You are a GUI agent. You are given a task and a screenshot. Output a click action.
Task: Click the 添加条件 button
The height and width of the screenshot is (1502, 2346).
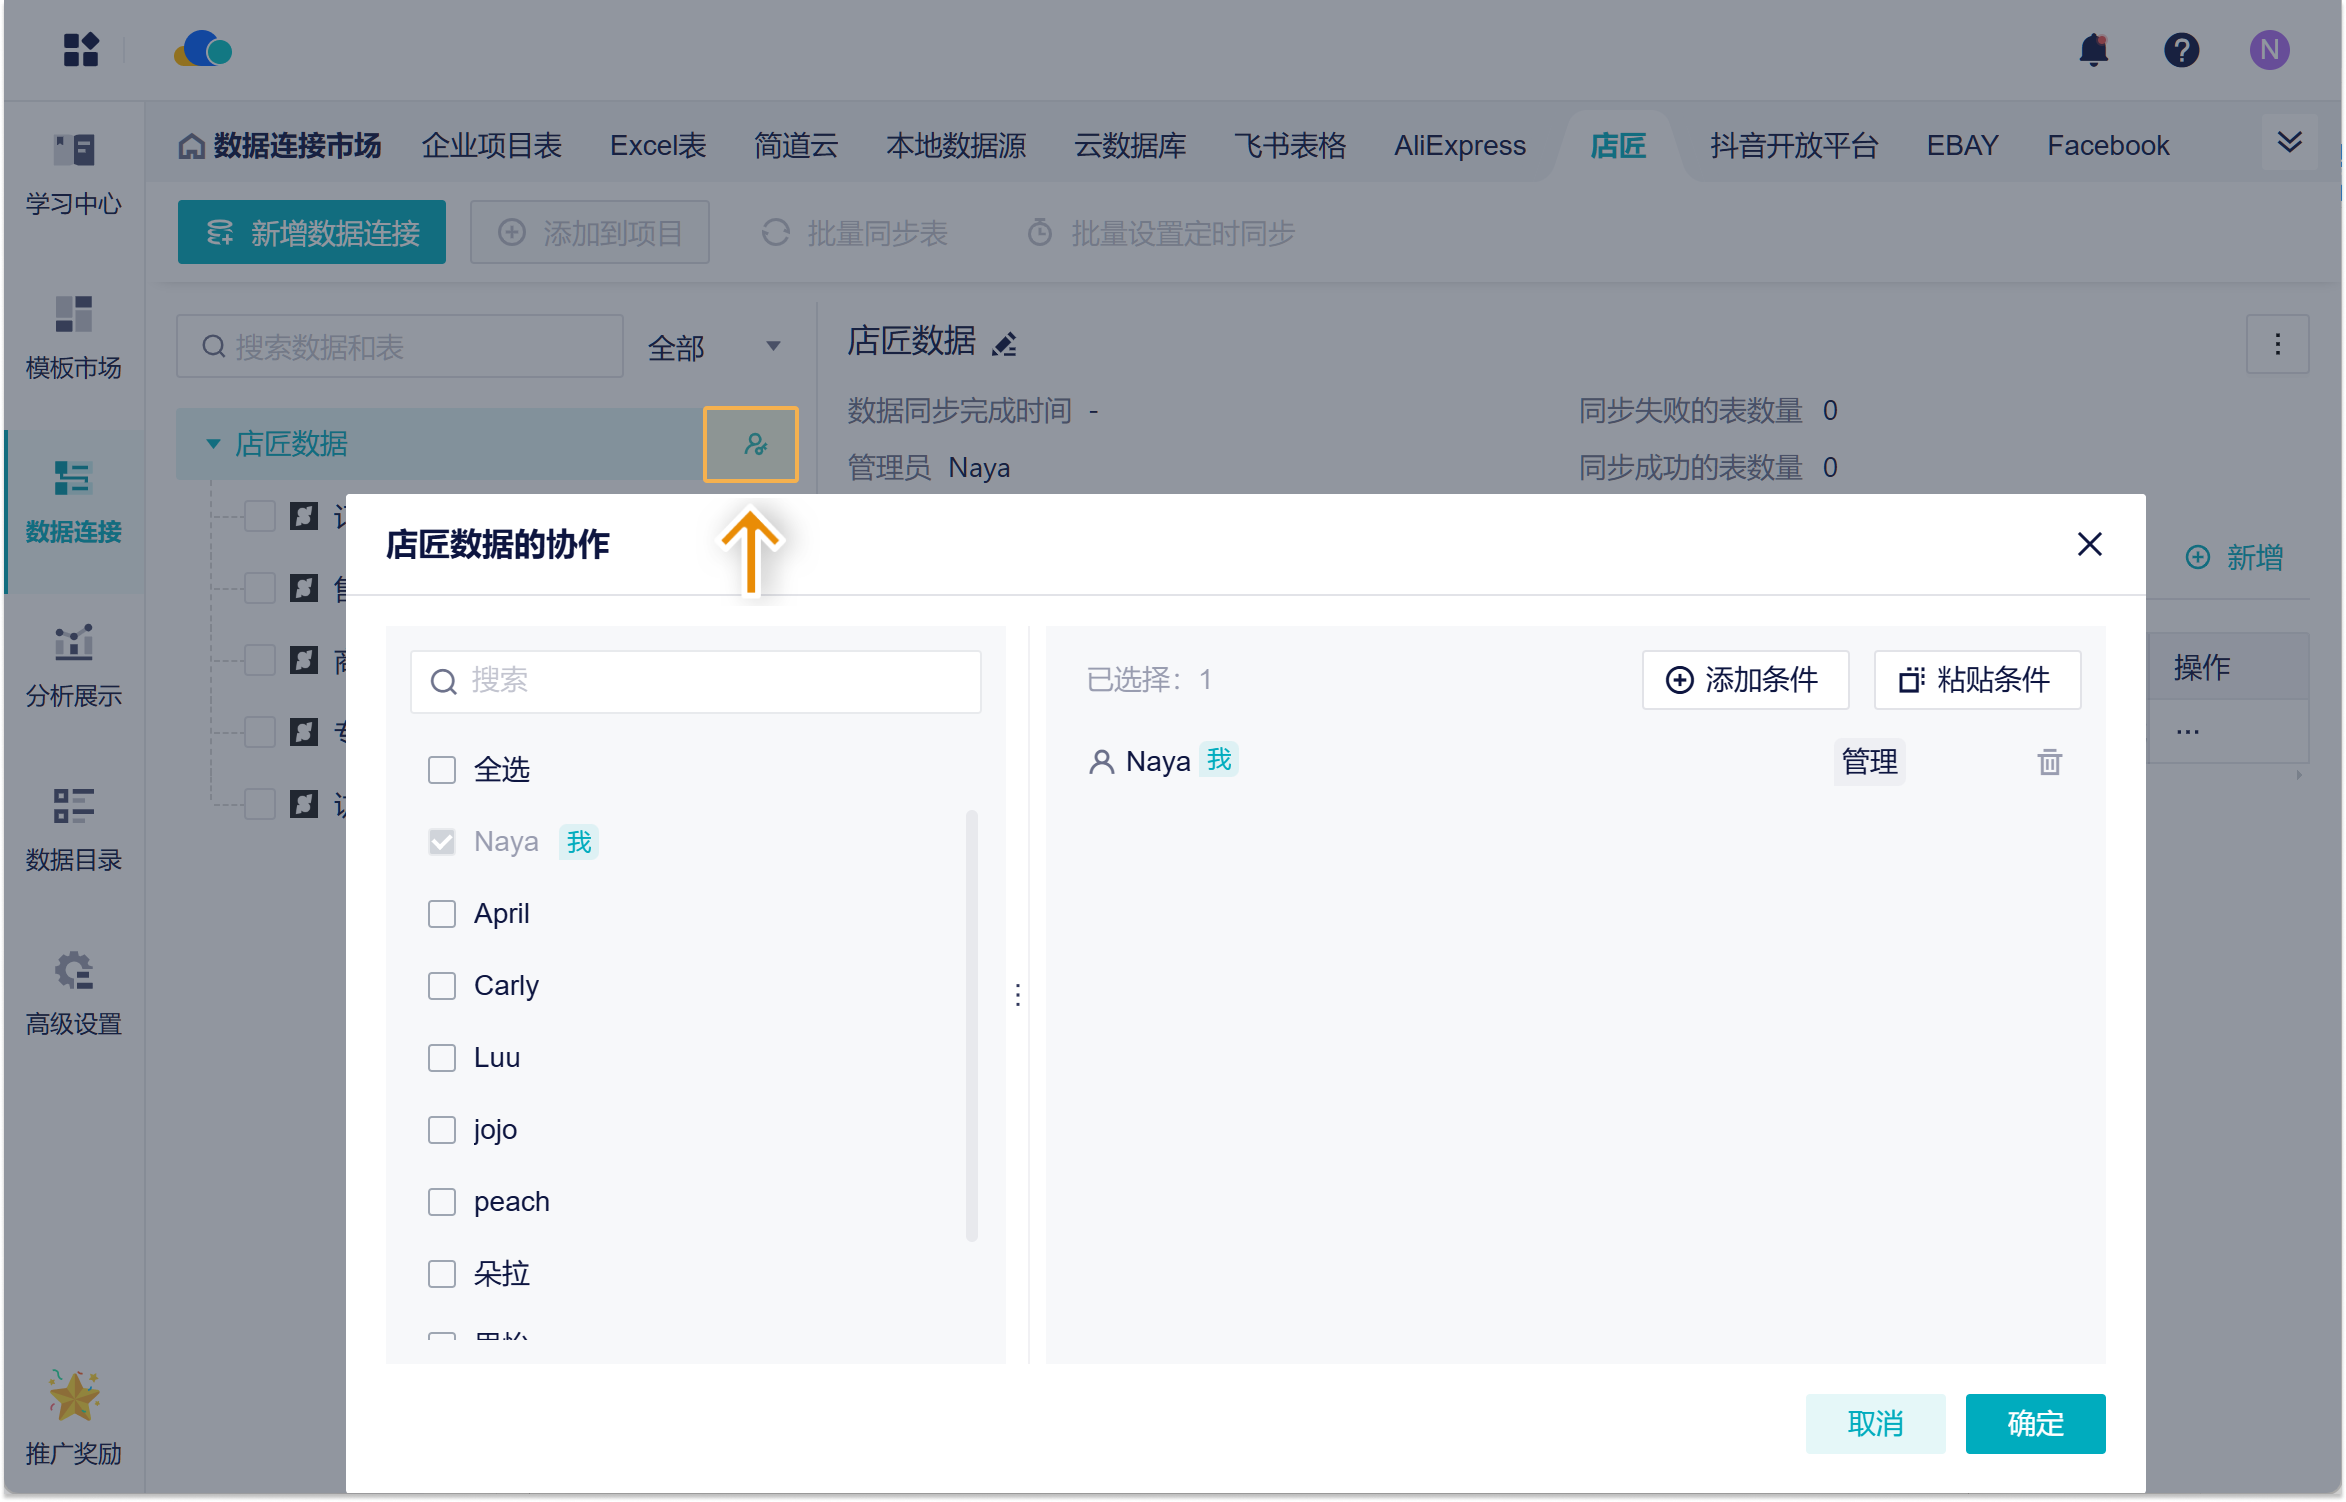(x=1744, y=680)
